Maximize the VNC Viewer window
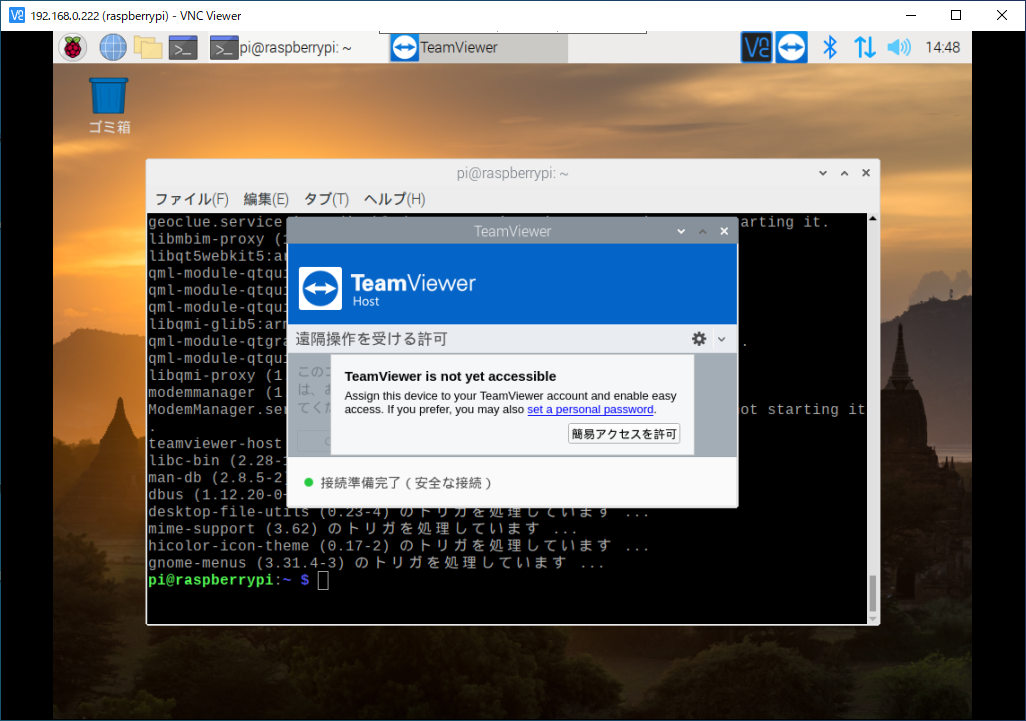 click(956, 15)
